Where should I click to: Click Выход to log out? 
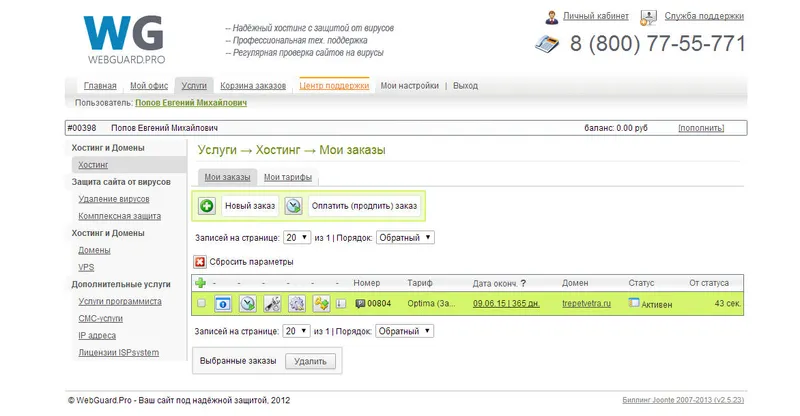pos(465,86)
